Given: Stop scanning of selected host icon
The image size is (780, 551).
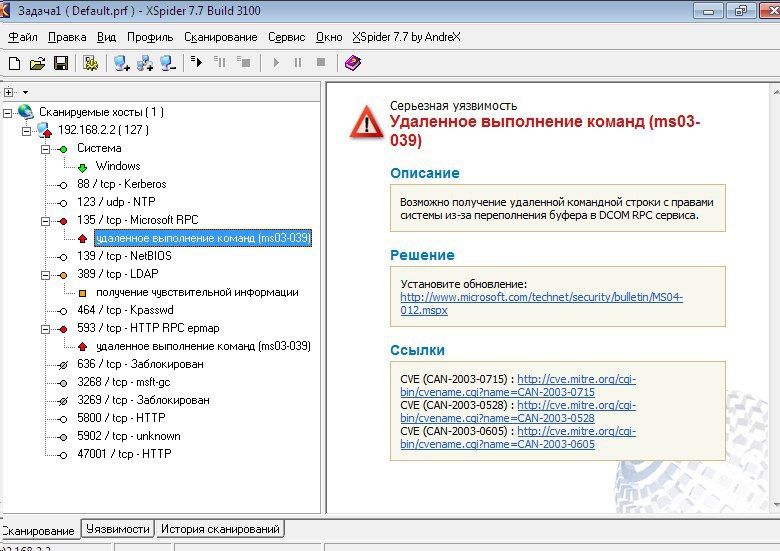Looking at the screenshot, I should 243,62.
